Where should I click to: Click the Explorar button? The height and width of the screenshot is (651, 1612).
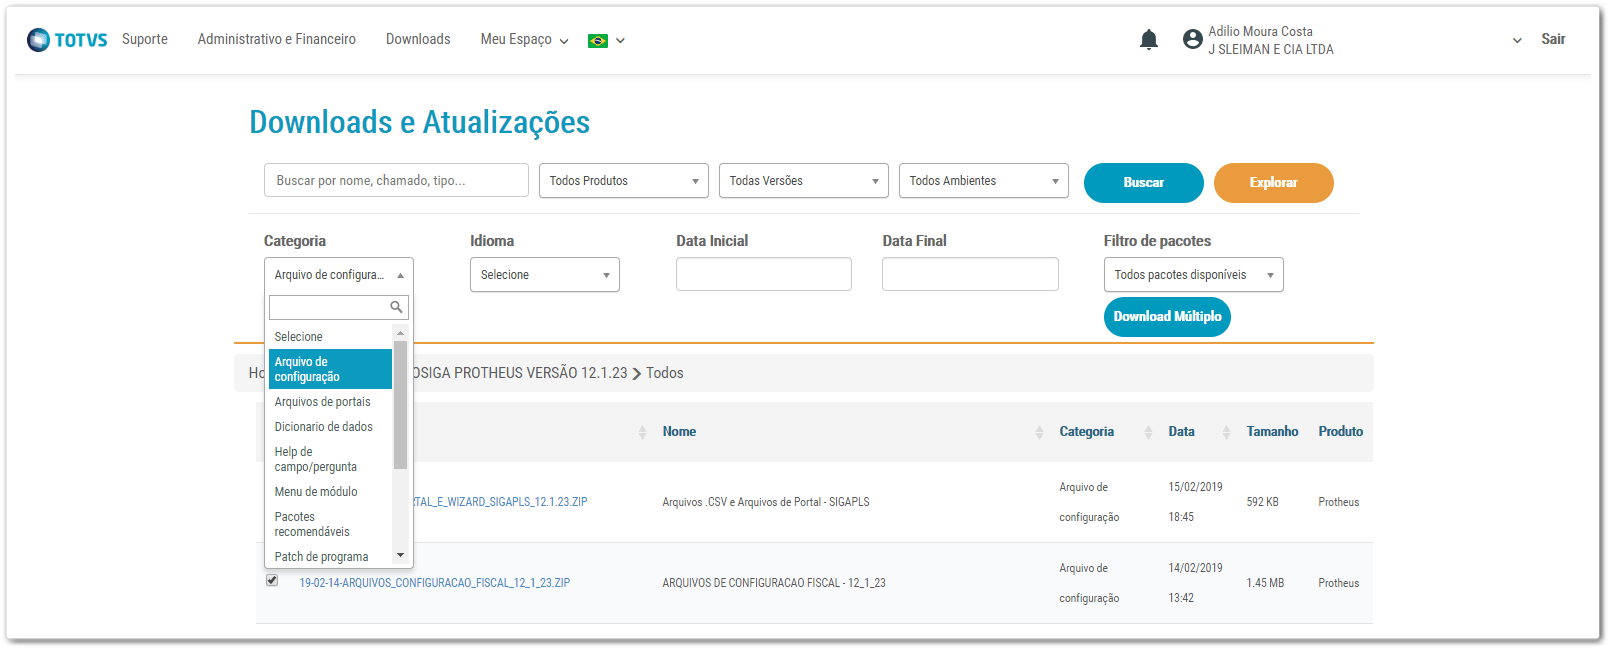1274,183
